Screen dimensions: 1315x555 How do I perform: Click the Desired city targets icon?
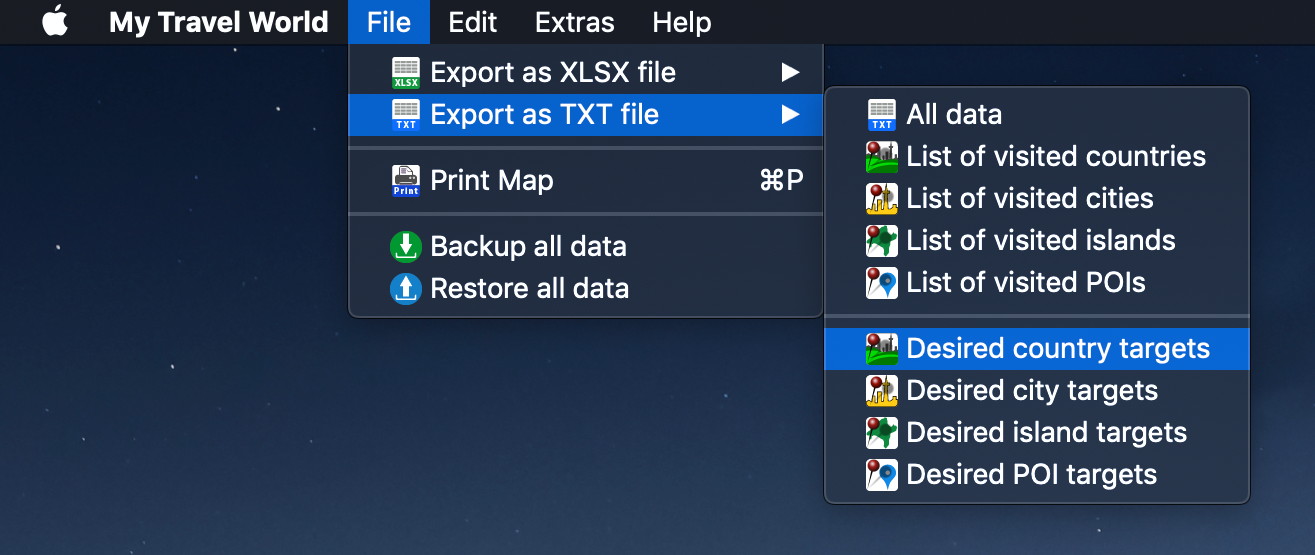point(882,391)
